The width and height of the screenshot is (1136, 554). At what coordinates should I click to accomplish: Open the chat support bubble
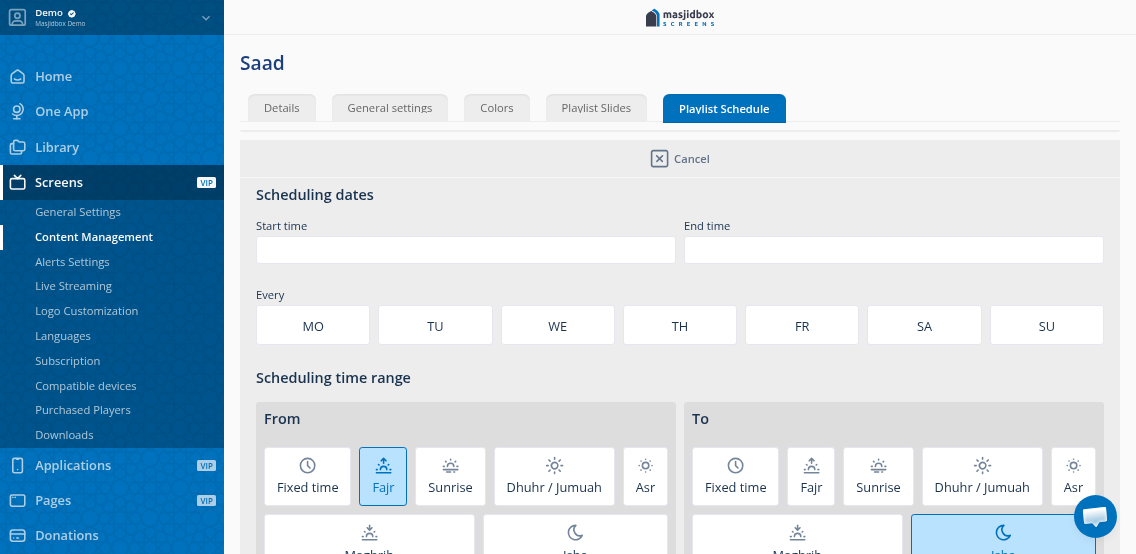click(x=1095, y=516)
